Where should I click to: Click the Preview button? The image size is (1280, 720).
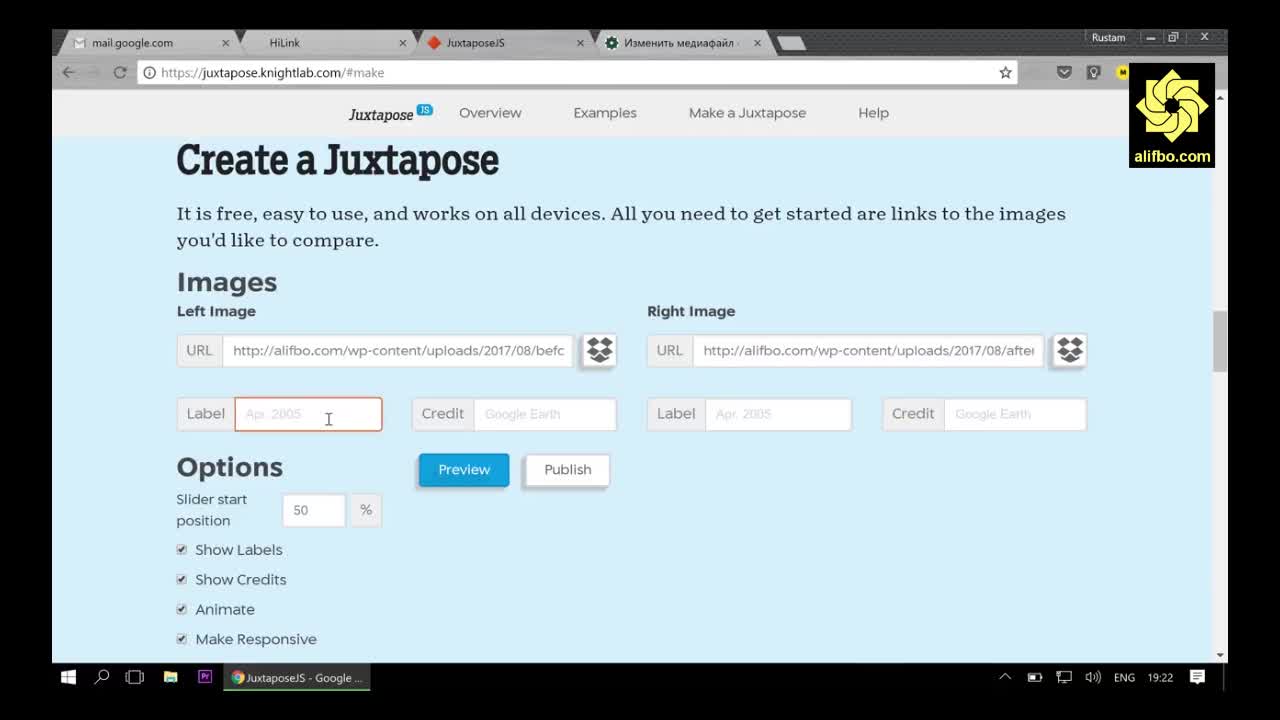(464, 470)
